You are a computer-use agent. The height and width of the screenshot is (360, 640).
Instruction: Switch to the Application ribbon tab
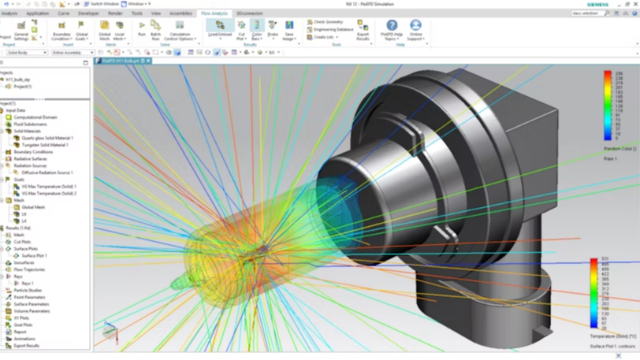pos(38,13)
